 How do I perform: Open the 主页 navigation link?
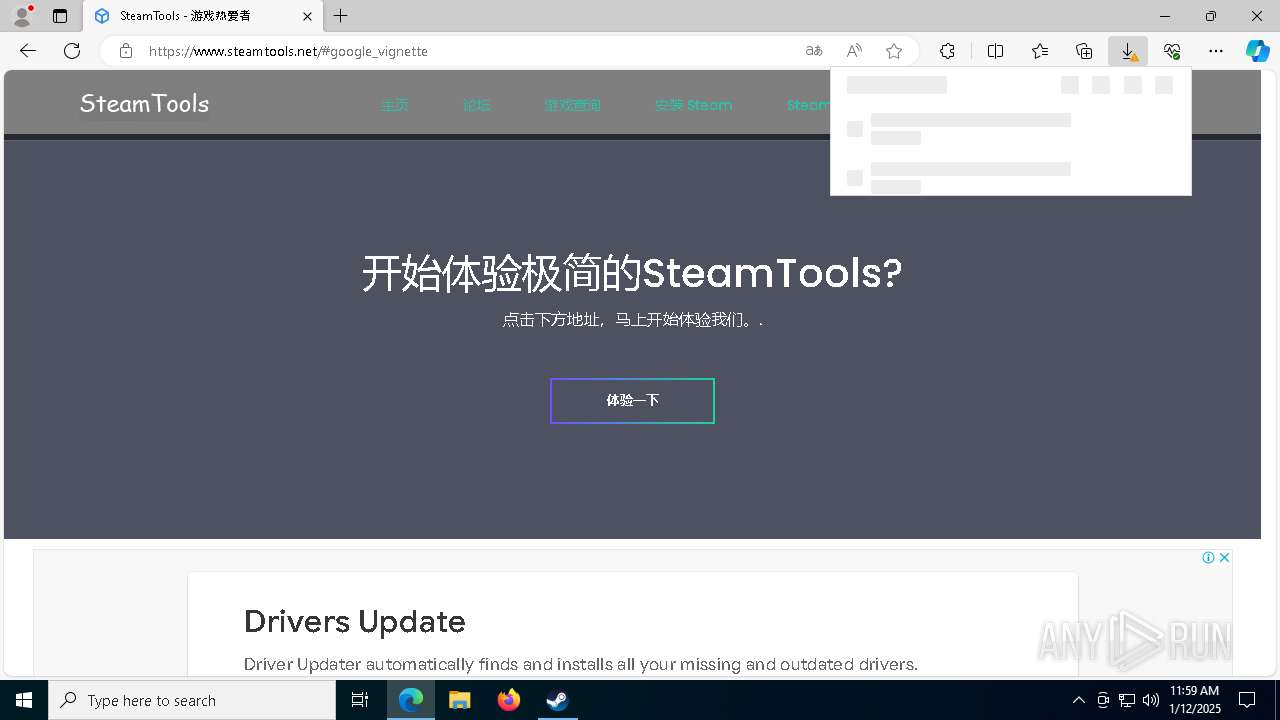pyautogui.click(x=395, y=105)
